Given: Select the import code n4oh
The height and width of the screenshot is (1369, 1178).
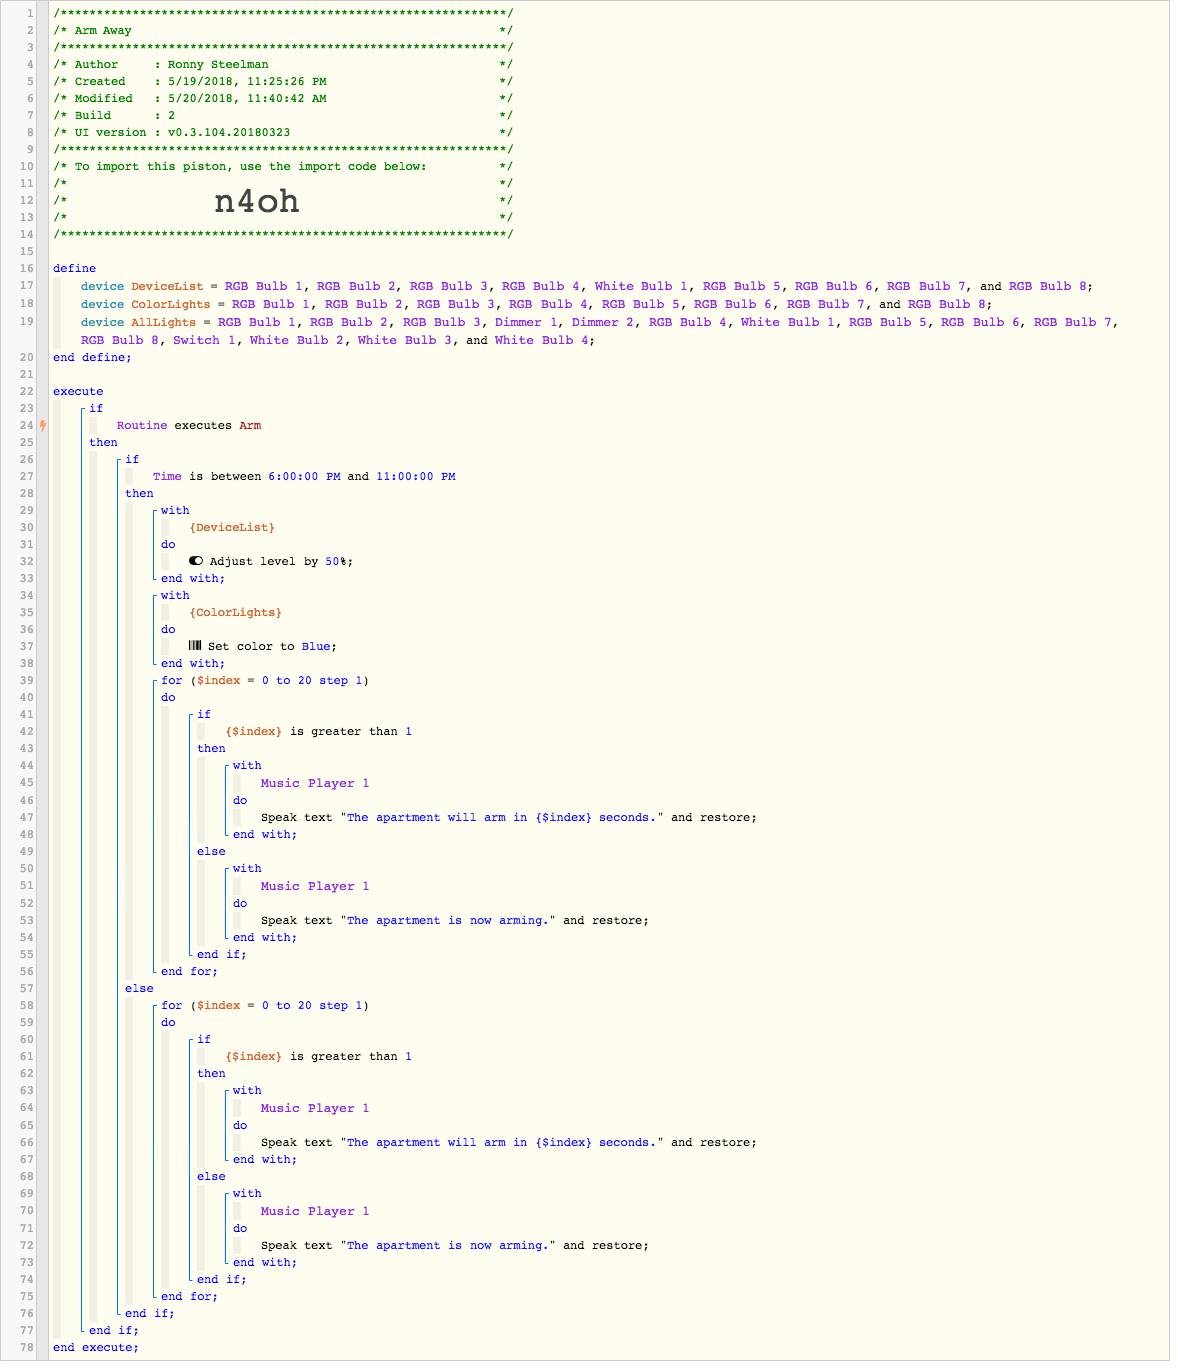Looking at the screenshot, I should coord(257,201).
